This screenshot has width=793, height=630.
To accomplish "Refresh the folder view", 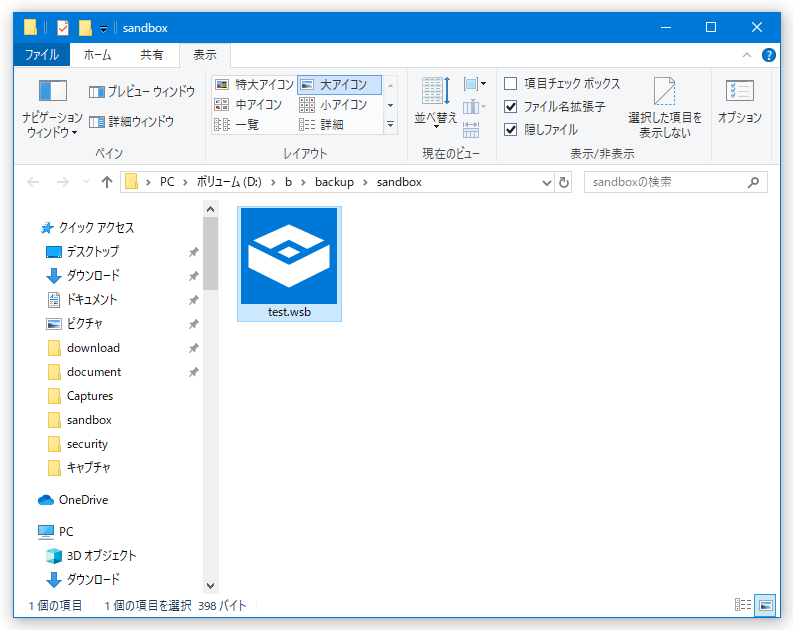I will click(x=564, y=182).
